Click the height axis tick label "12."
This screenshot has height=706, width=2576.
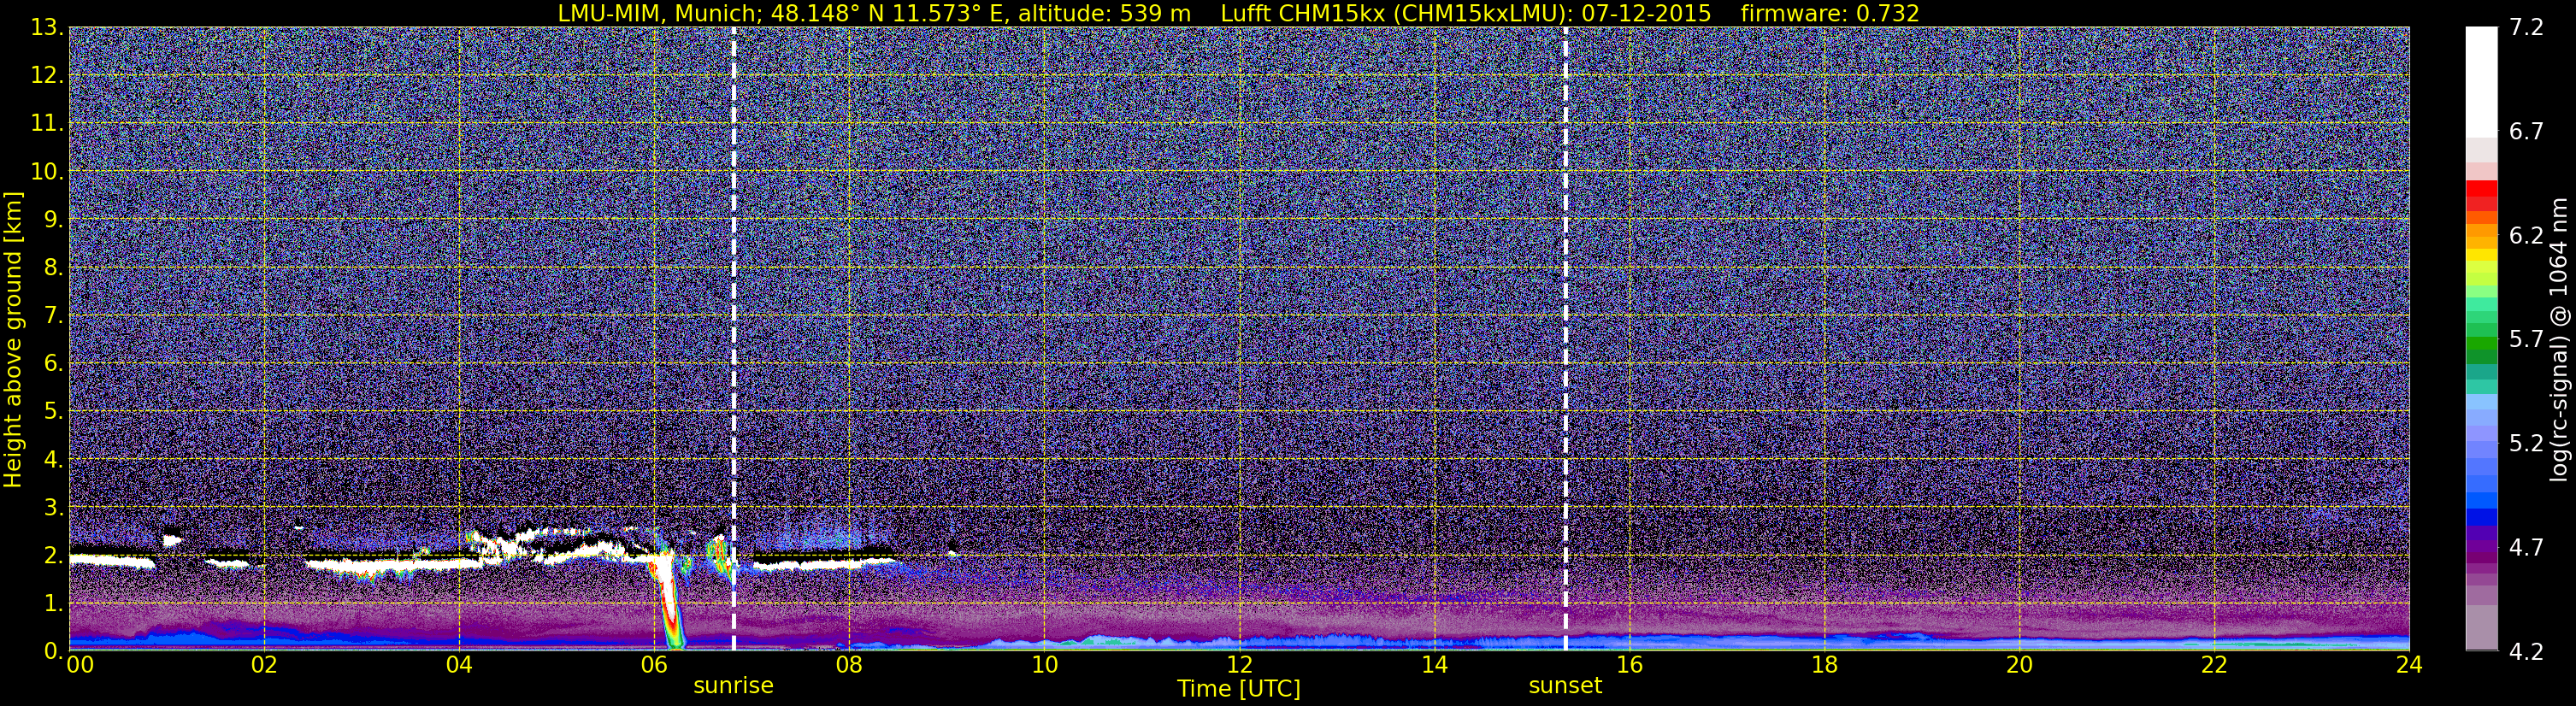[47, 76]
